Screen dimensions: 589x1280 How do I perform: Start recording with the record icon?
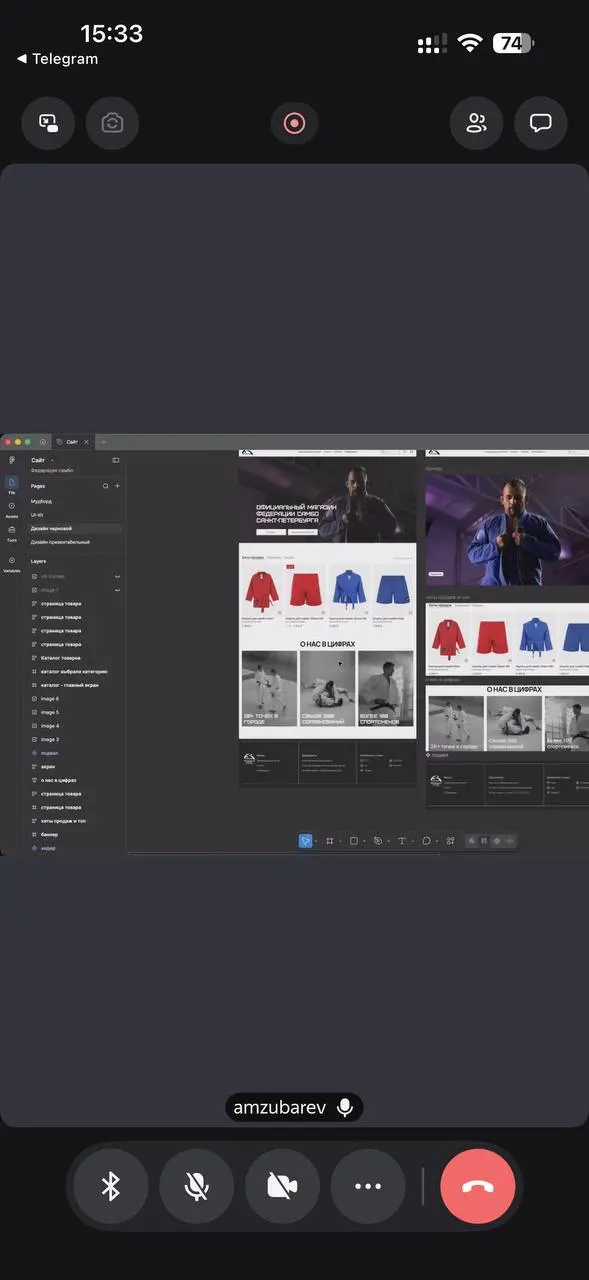point(294,124)
